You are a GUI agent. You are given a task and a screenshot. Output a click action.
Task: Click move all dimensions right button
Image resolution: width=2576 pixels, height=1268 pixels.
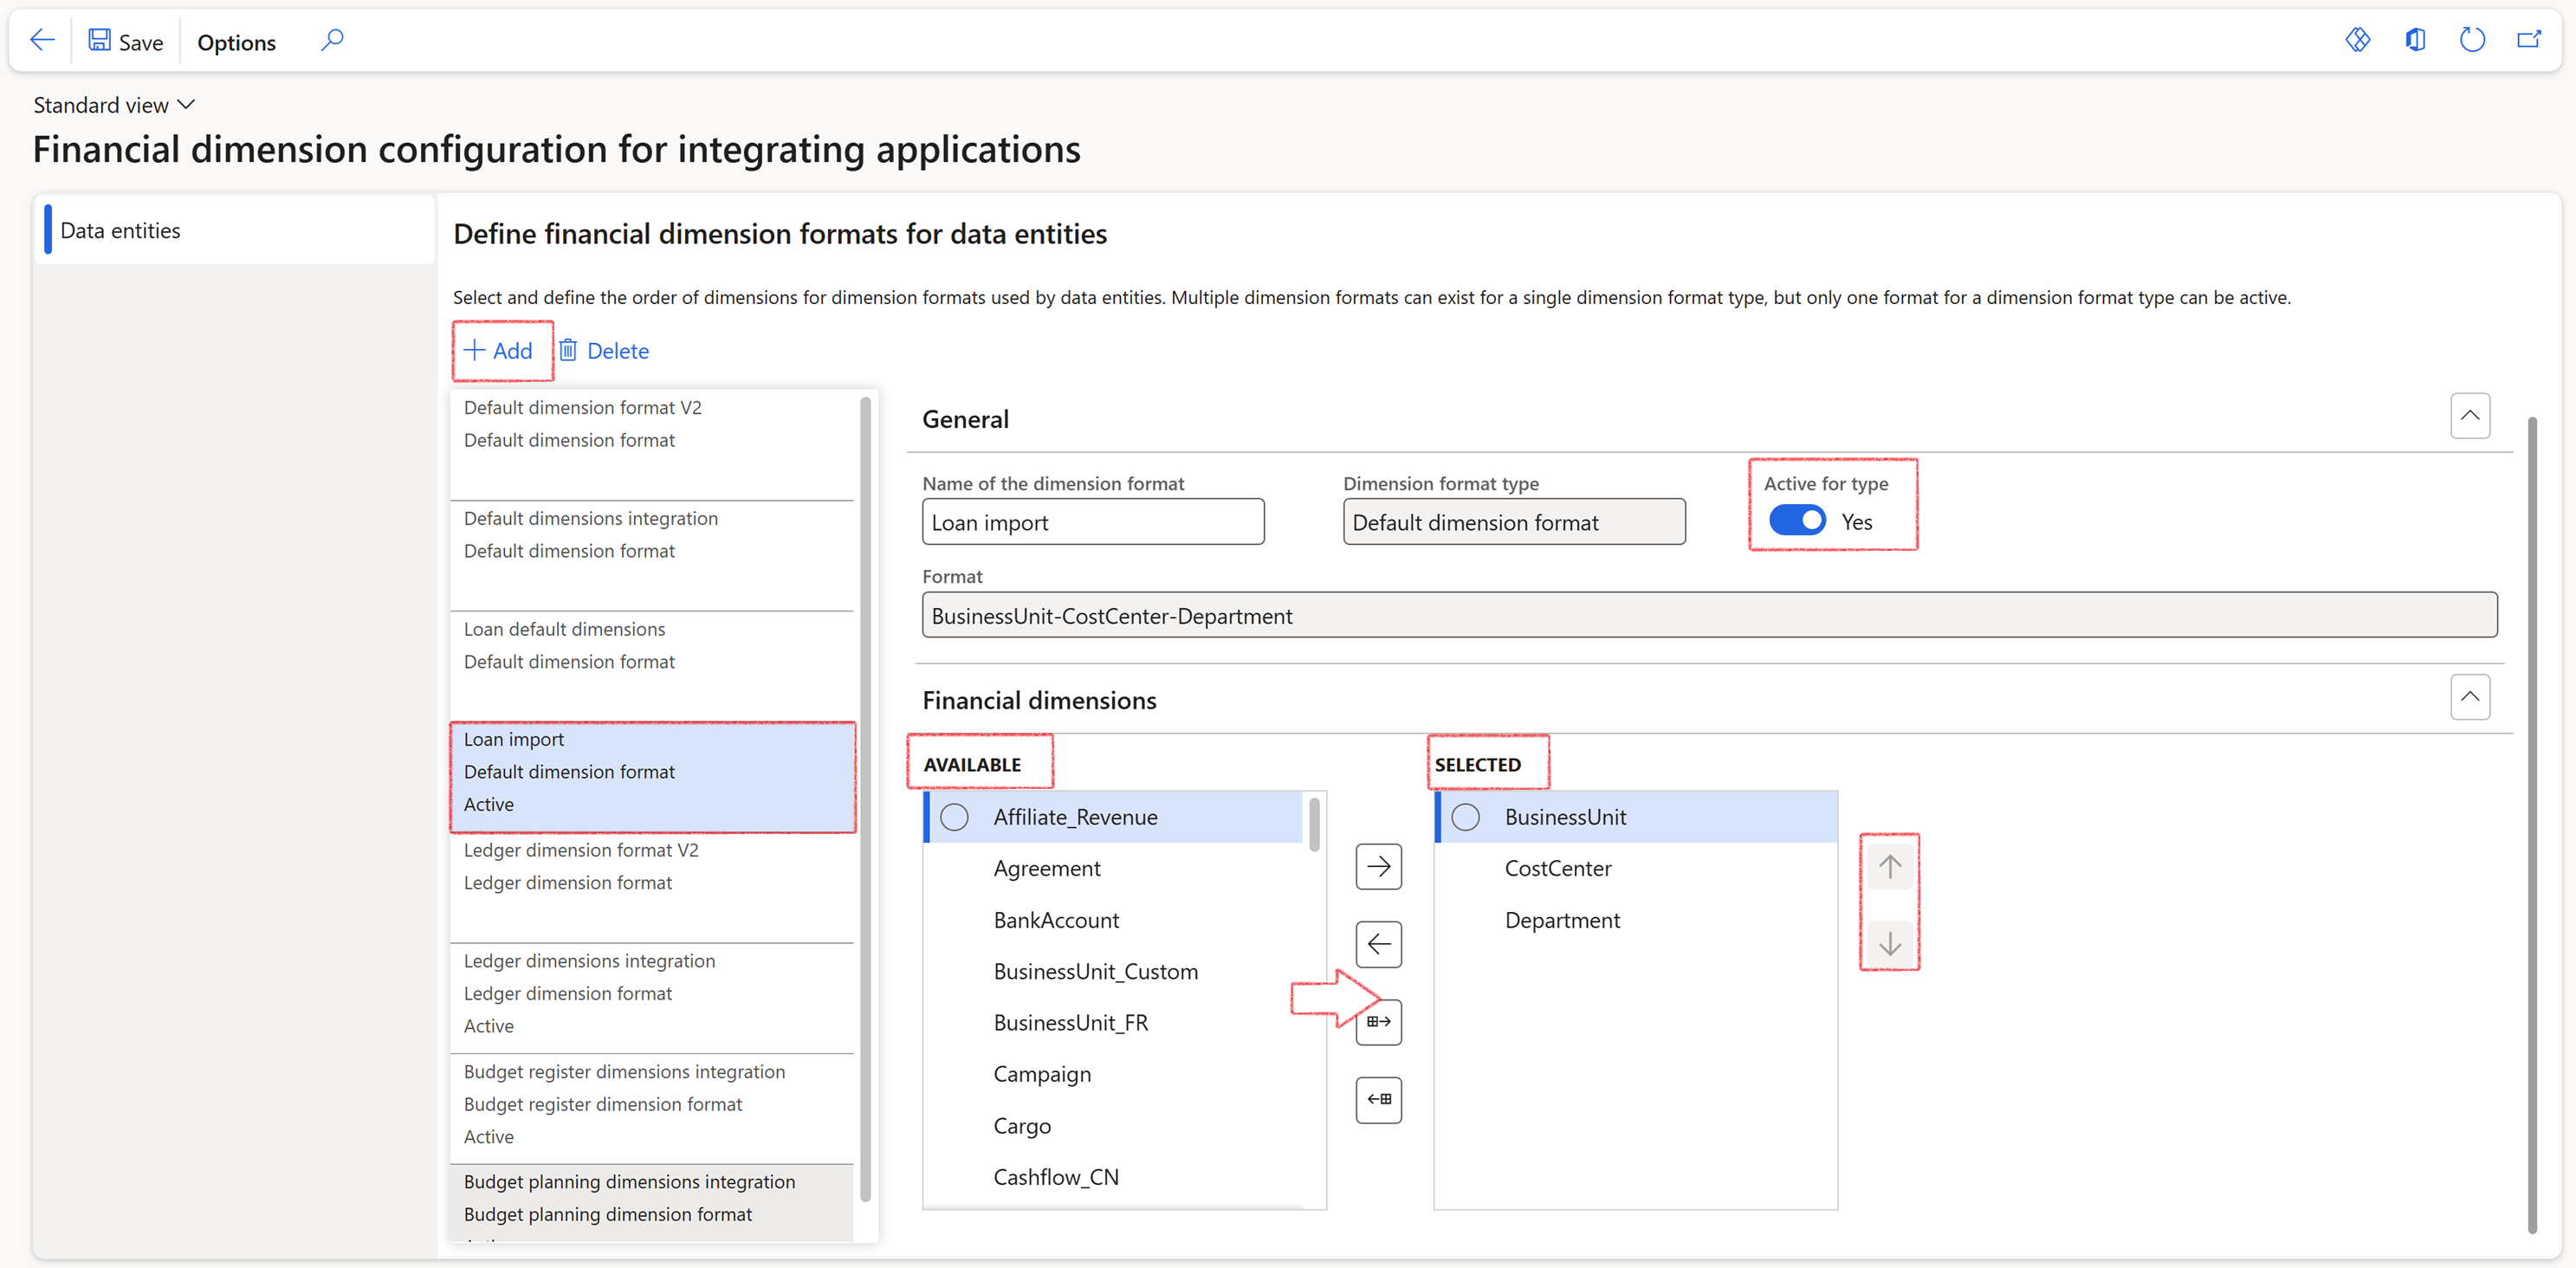[1378, 1022]
